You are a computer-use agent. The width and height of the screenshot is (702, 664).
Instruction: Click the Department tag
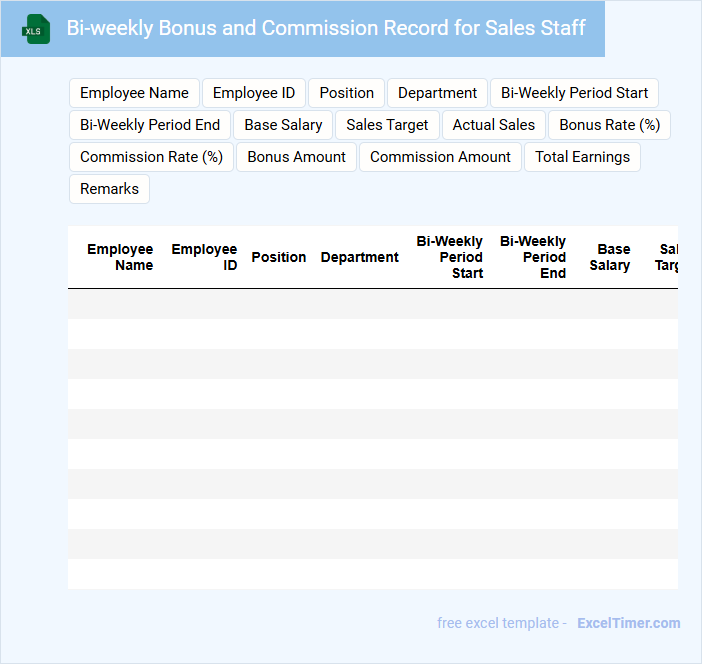pyautogui.click(x=437, y=93)
